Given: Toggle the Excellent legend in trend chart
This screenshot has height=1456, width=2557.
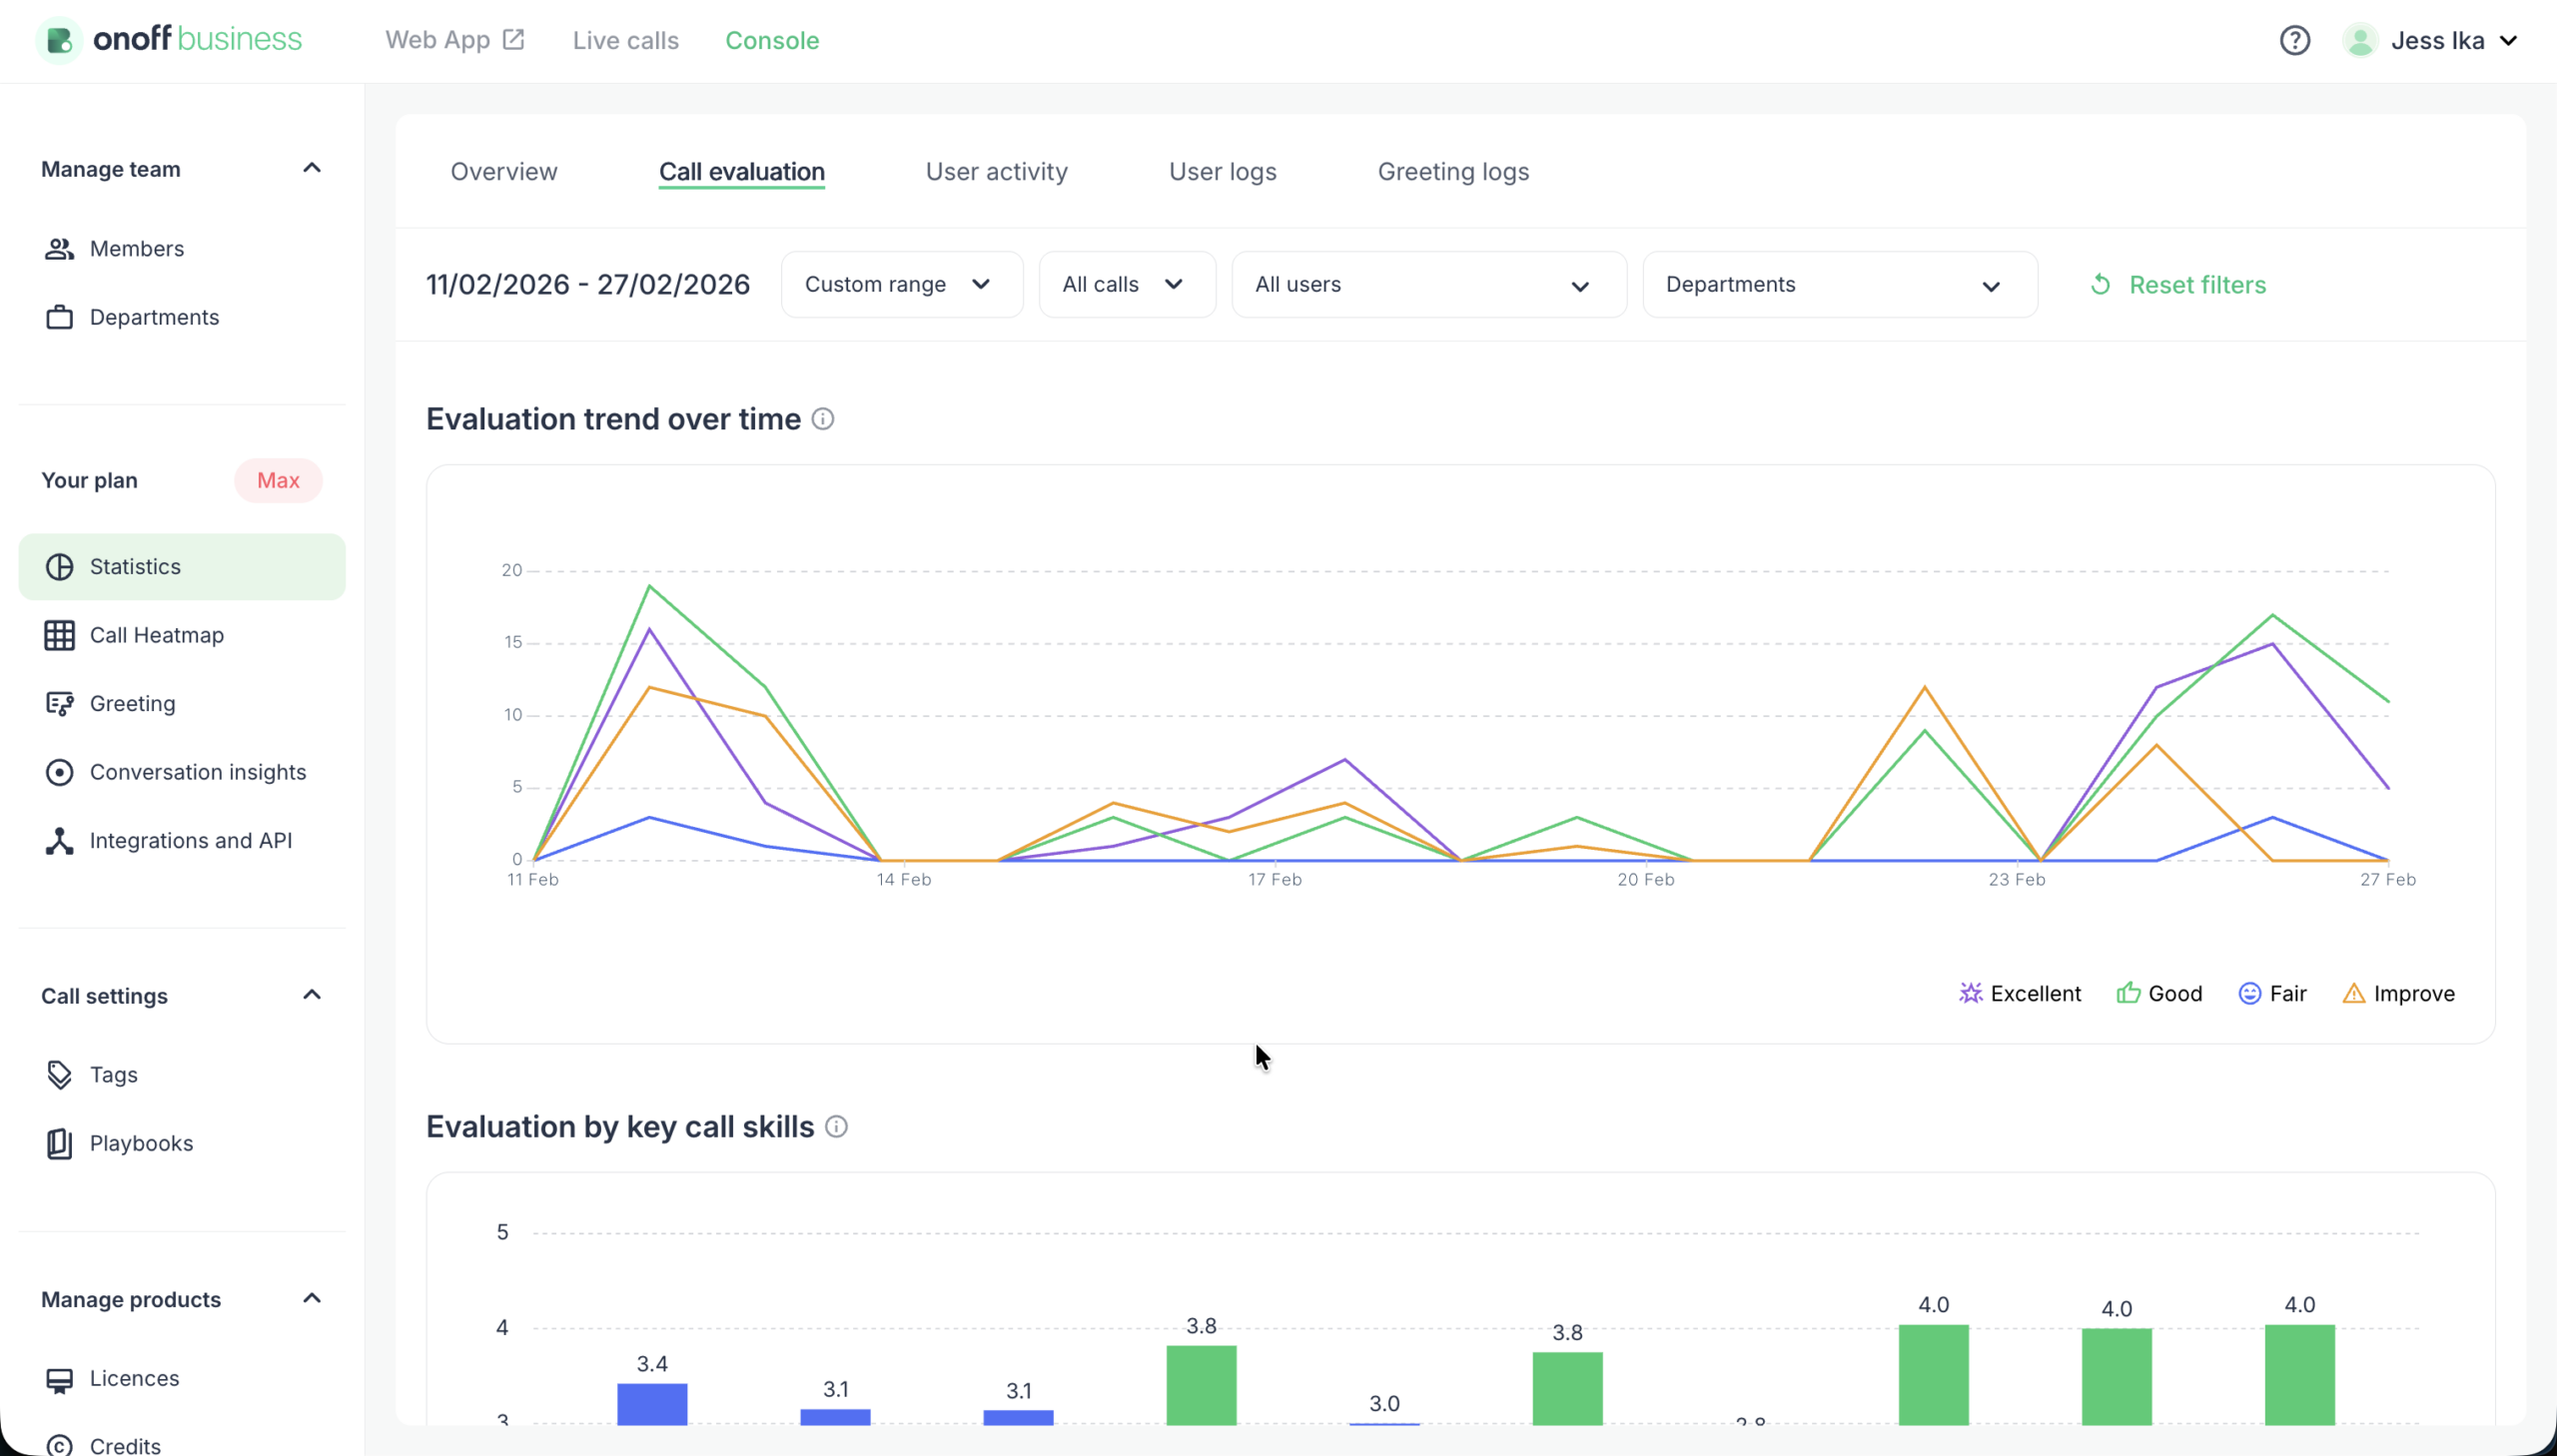Looking at the screenshot, I should [2020, 993].
